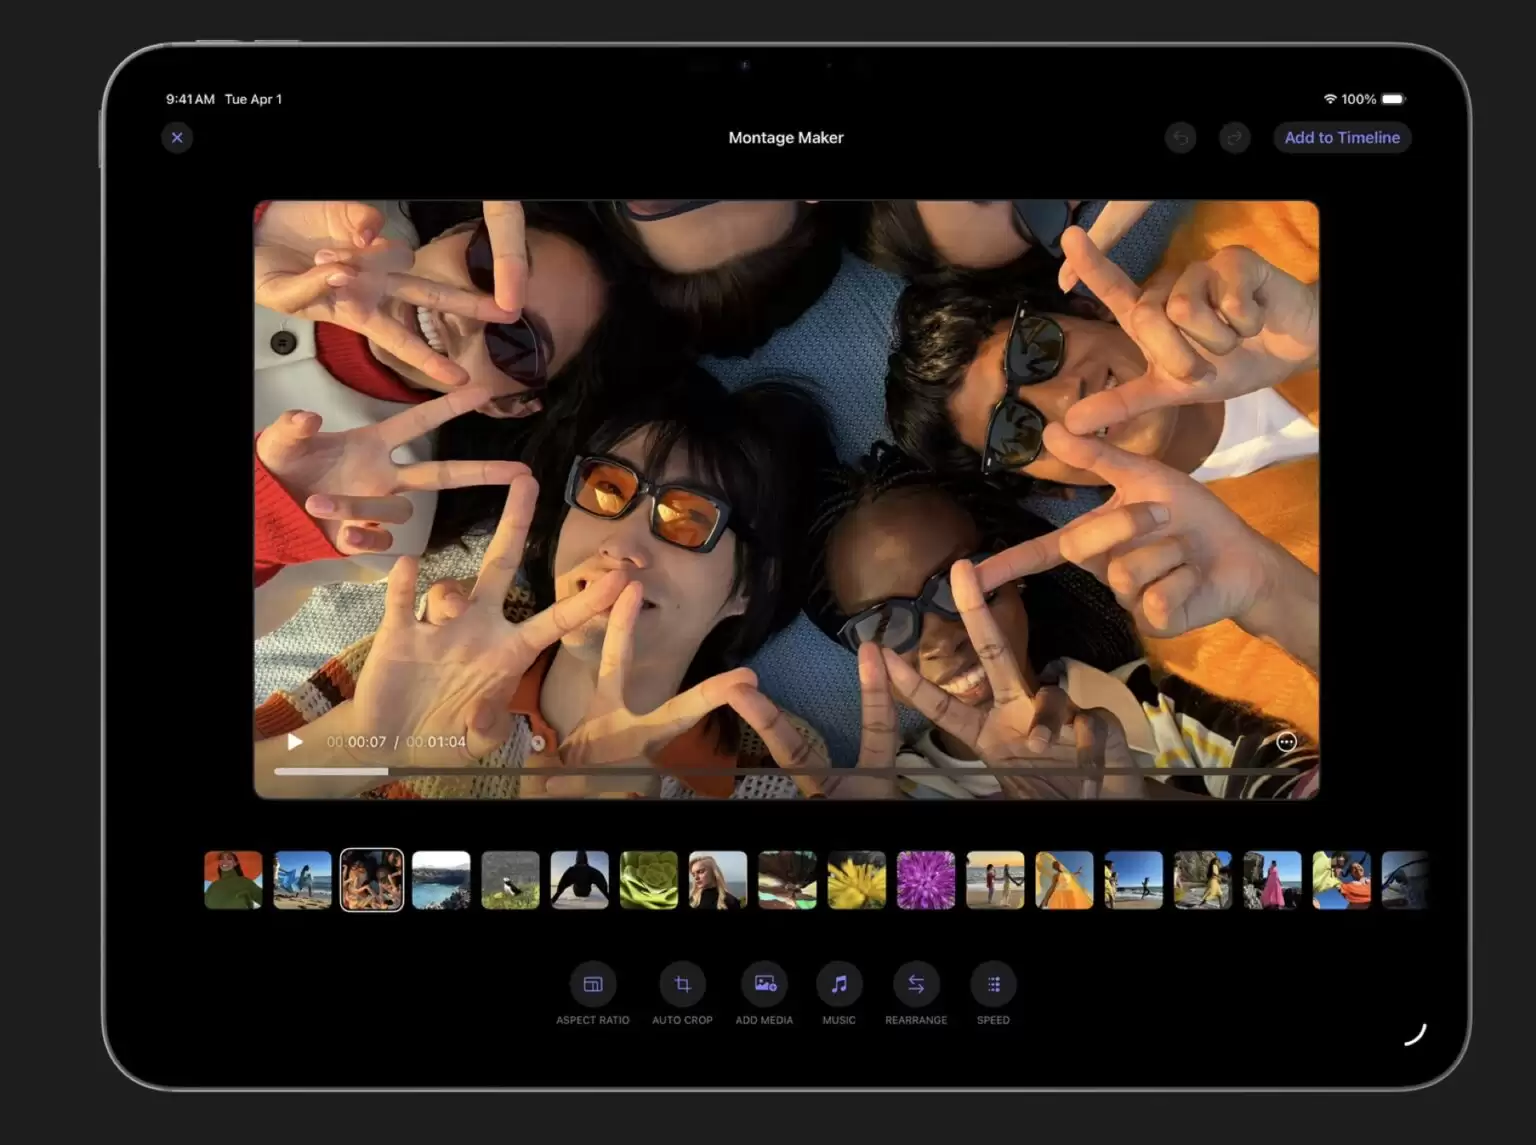Play the montage preview video
The height and width of the screenshot is (1145, 1536).
294,742
